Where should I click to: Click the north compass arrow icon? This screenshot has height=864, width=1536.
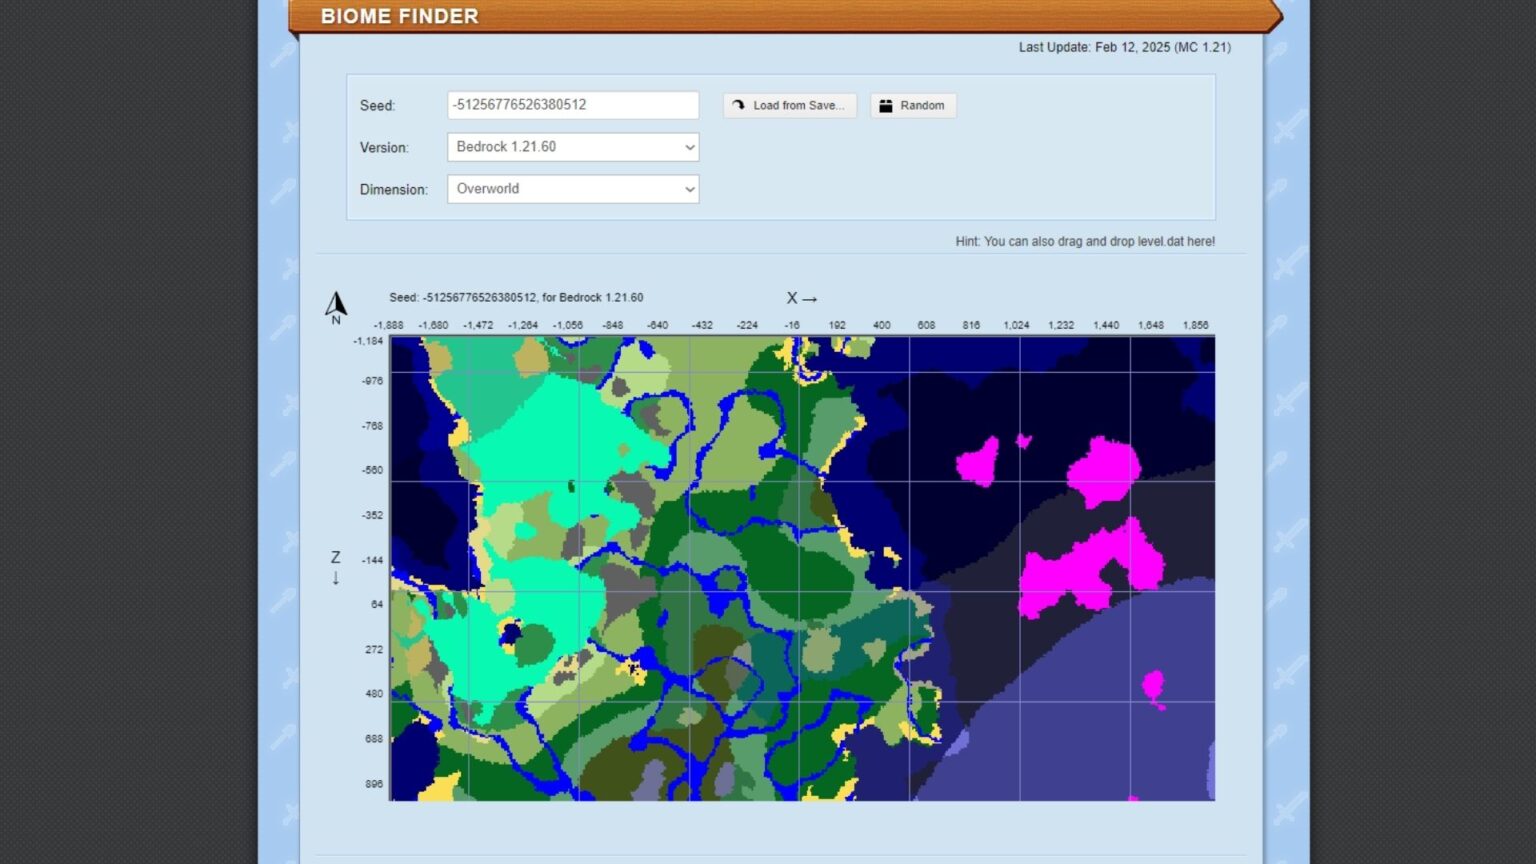[x=336, y=305]
